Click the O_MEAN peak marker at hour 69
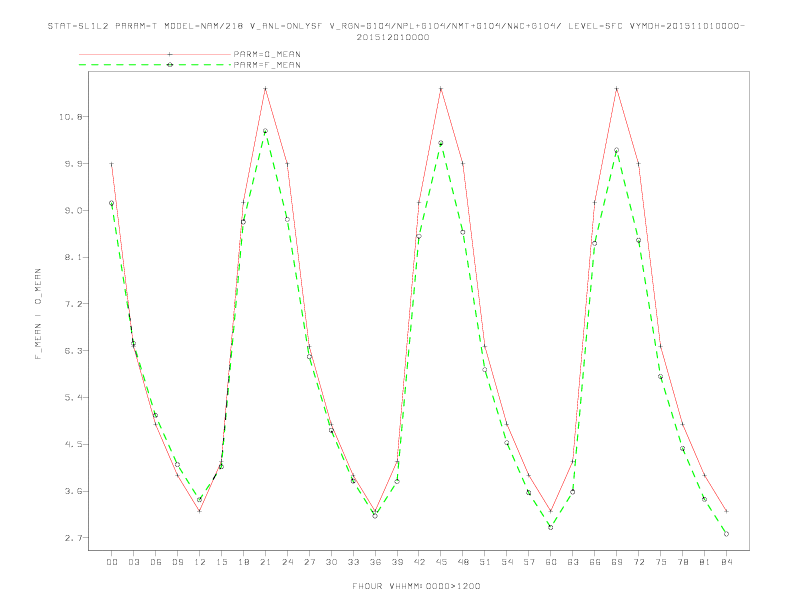 [617, 89]
